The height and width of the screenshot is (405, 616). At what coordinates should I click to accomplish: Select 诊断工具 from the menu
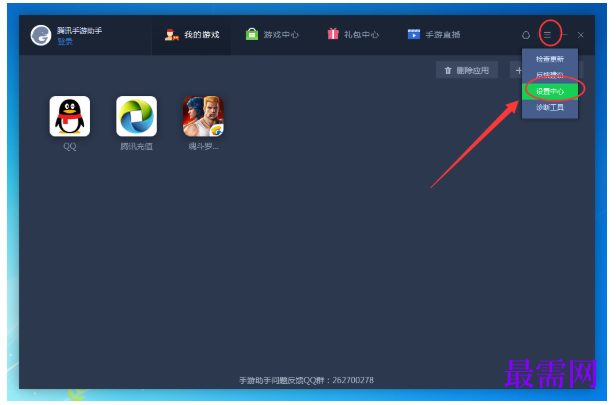(x=550, y=108)
